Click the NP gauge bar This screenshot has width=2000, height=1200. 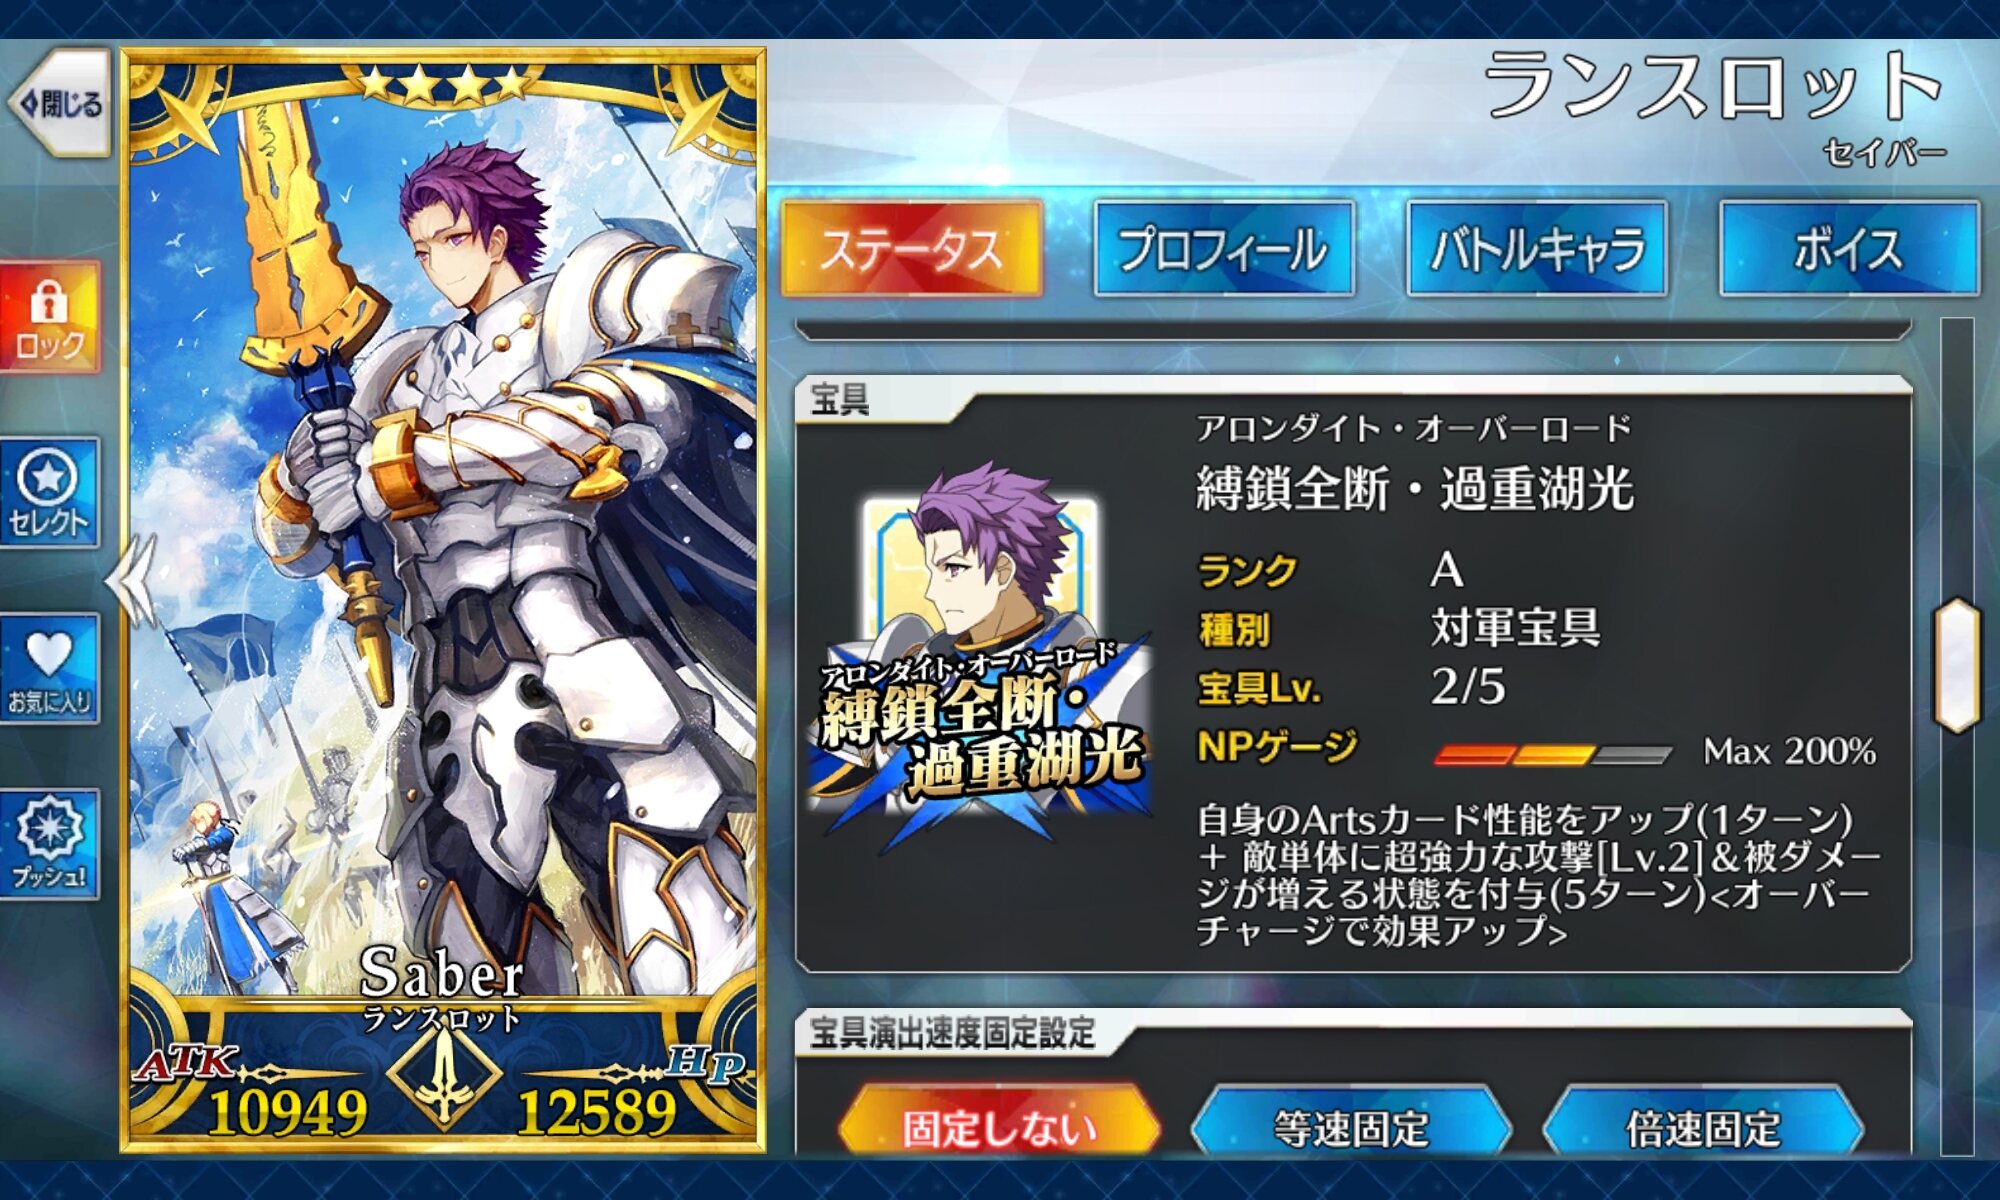click(1552, 754)
